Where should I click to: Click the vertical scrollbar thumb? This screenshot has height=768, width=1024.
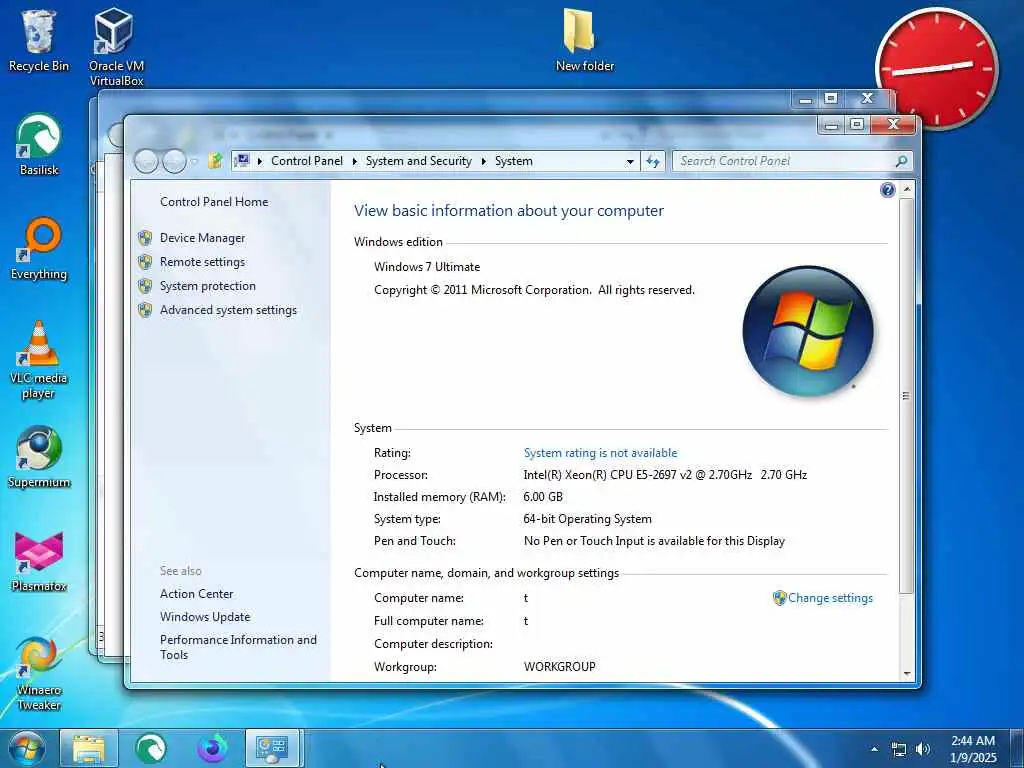click(906, 396)
